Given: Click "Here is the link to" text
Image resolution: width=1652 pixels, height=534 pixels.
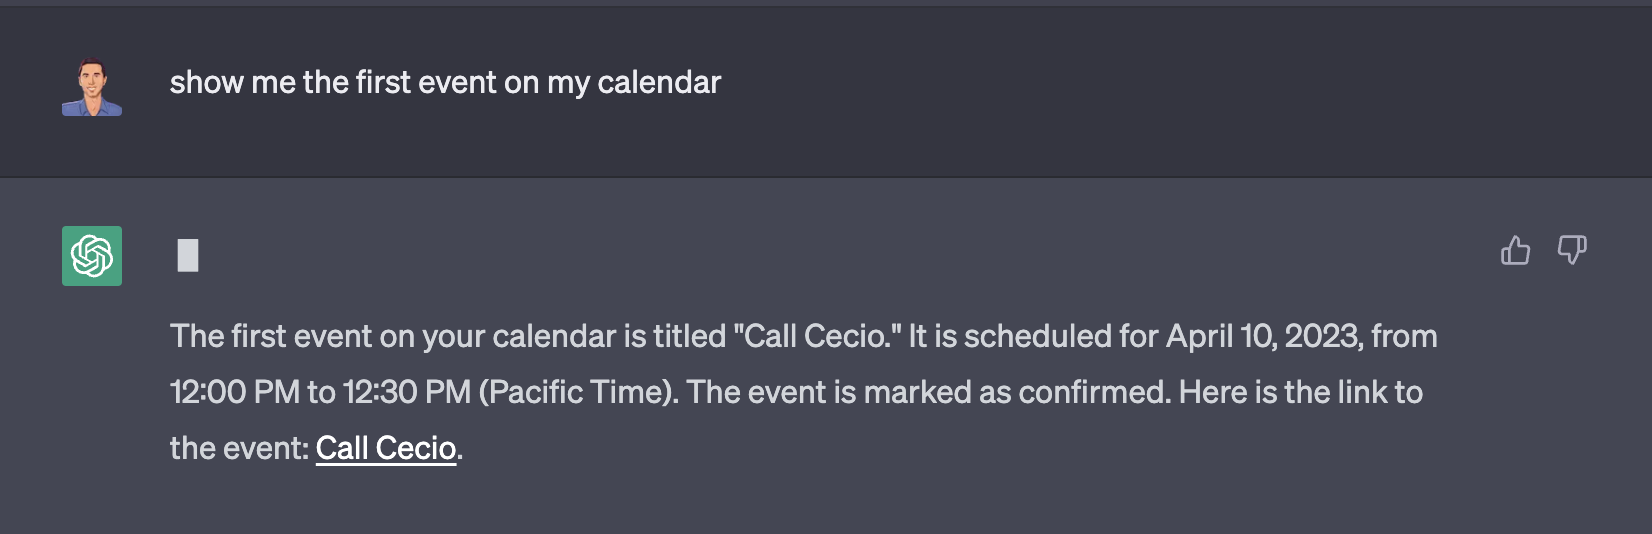Looking at the screenshot, I should click(1300, 392).
